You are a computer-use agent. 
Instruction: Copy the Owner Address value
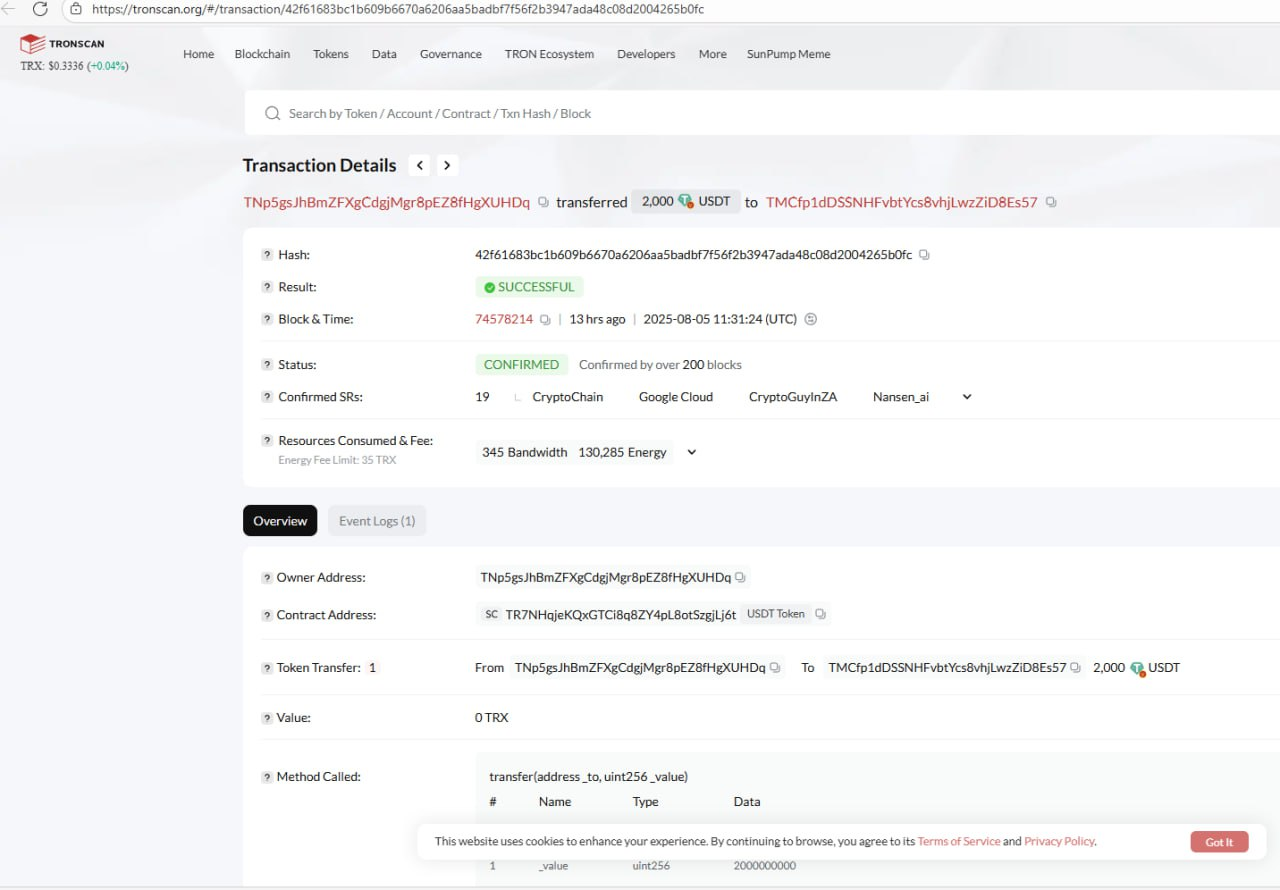[740, 578]
